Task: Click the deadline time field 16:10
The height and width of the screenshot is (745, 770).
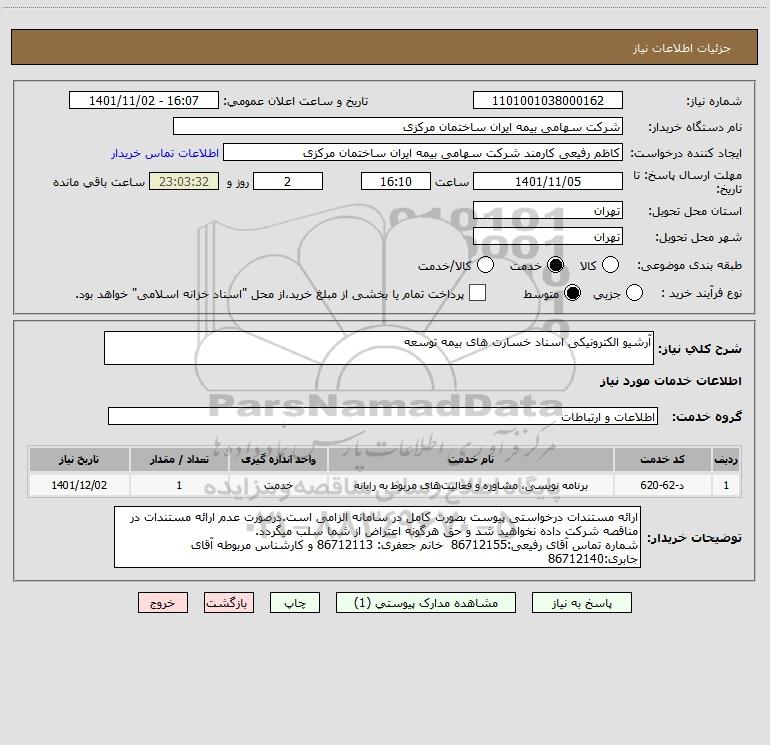Action: (x=396, y=182)
